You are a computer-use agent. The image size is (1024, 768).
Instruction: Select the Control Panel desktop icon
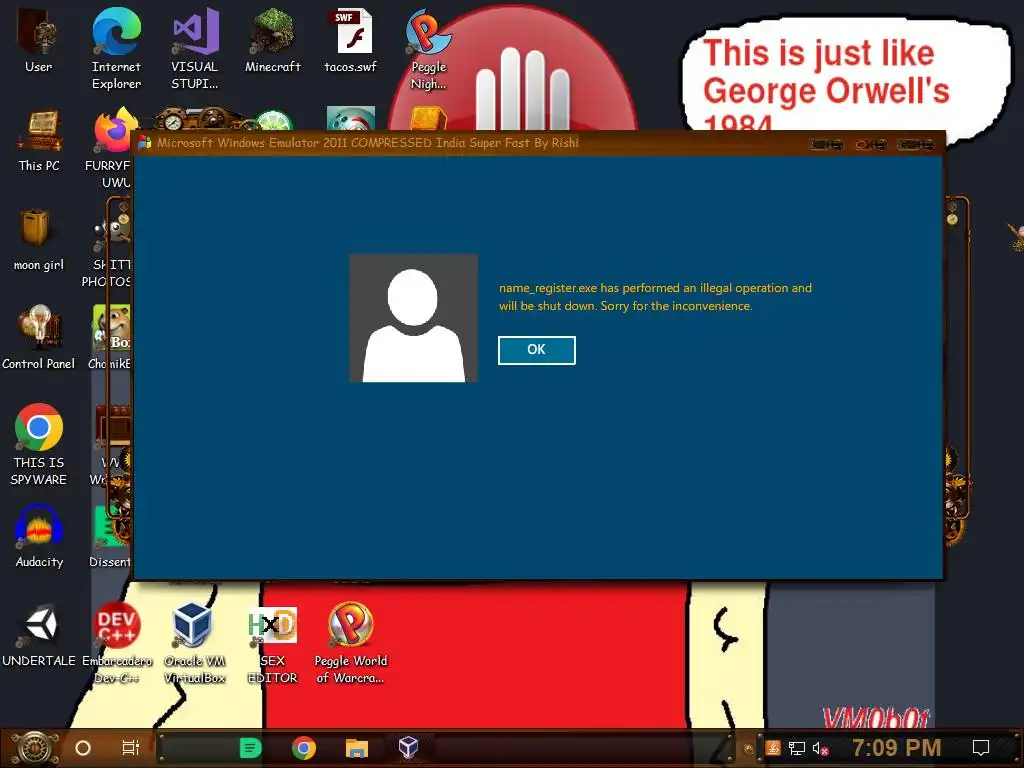coord(39,338)
